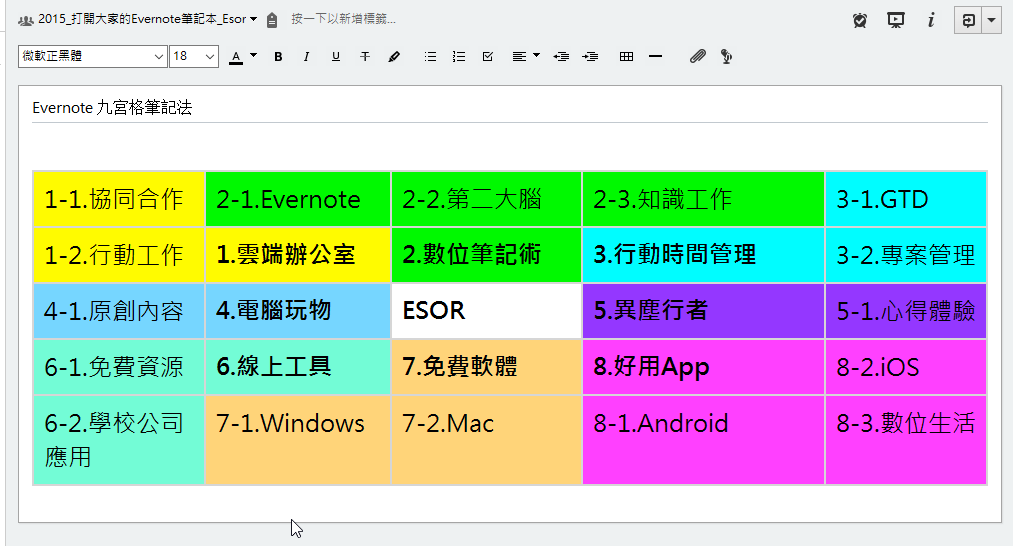Click the font color A icon
This screenshot has height=546, width=1013.
pos(236,58)
